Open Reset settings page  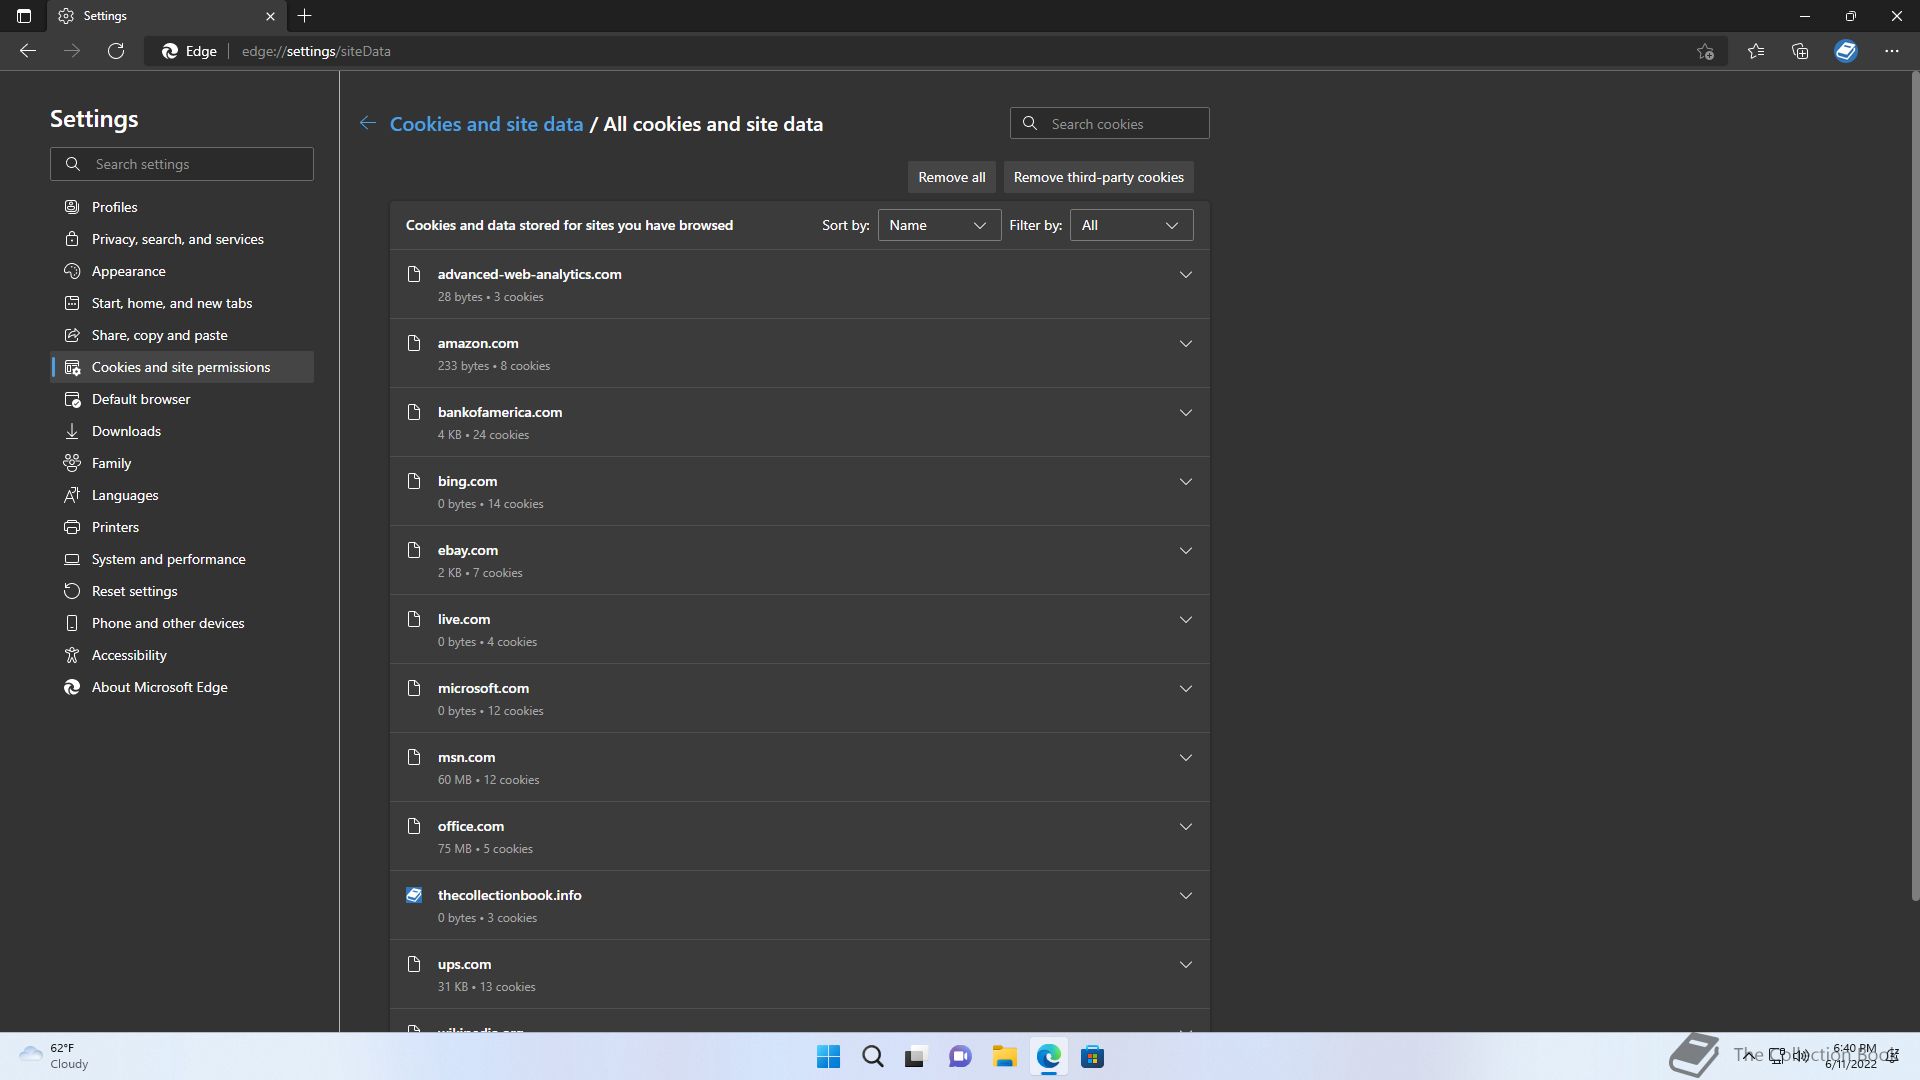tap(182, 591)
